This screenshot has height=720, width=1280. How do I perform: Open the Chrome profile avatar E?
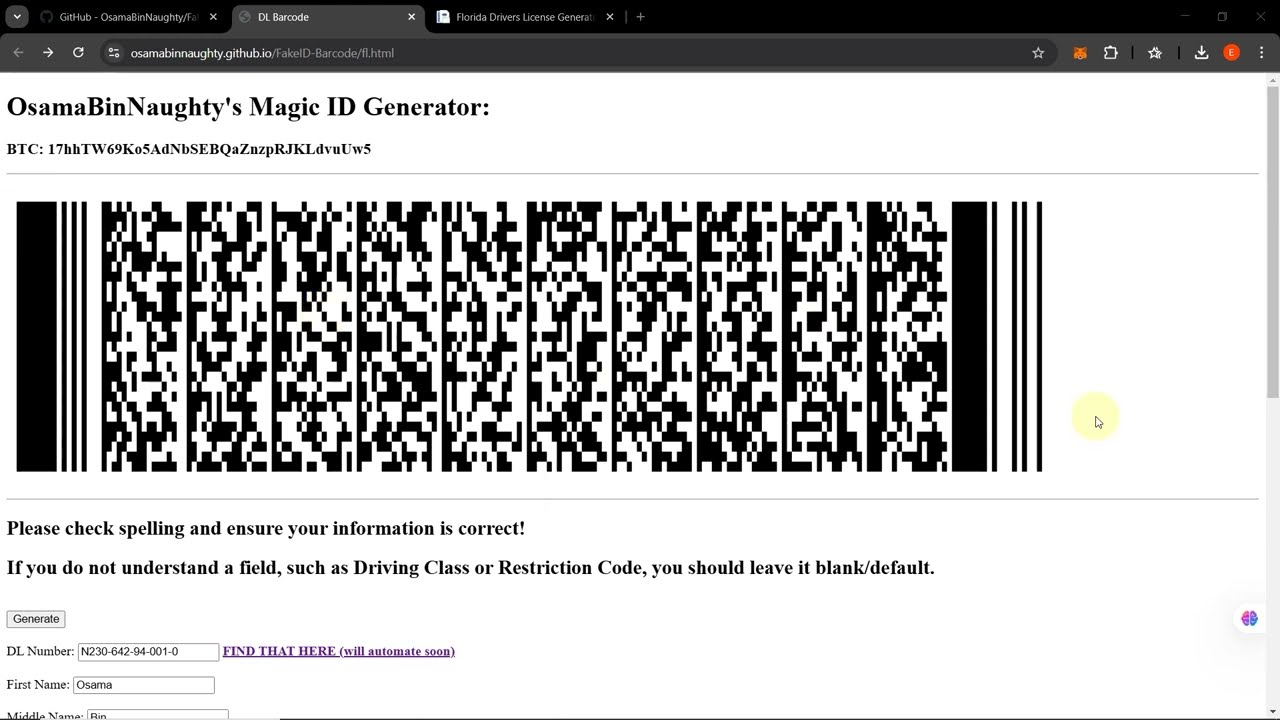click(1232, 53)
